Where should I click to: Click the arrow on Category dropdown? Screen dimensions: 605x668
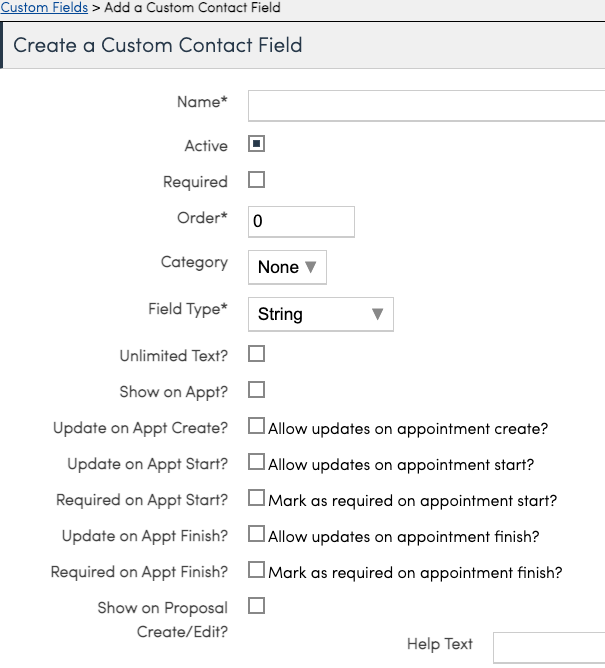coord(310,267)
